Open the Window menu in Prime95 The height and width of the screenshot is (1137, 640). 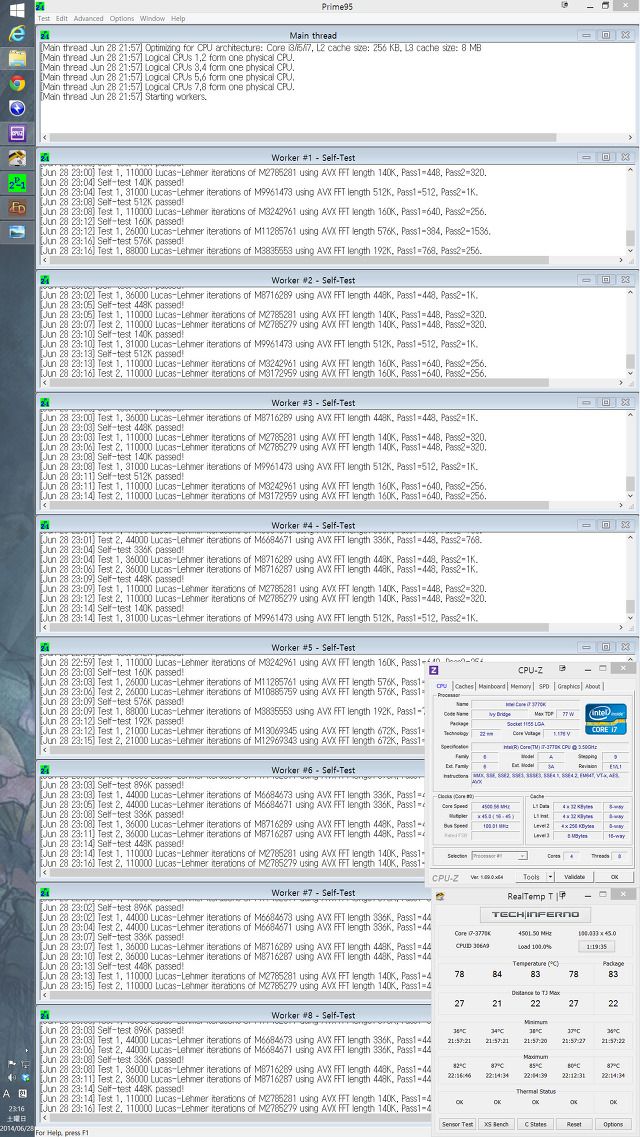pos(152,18)
